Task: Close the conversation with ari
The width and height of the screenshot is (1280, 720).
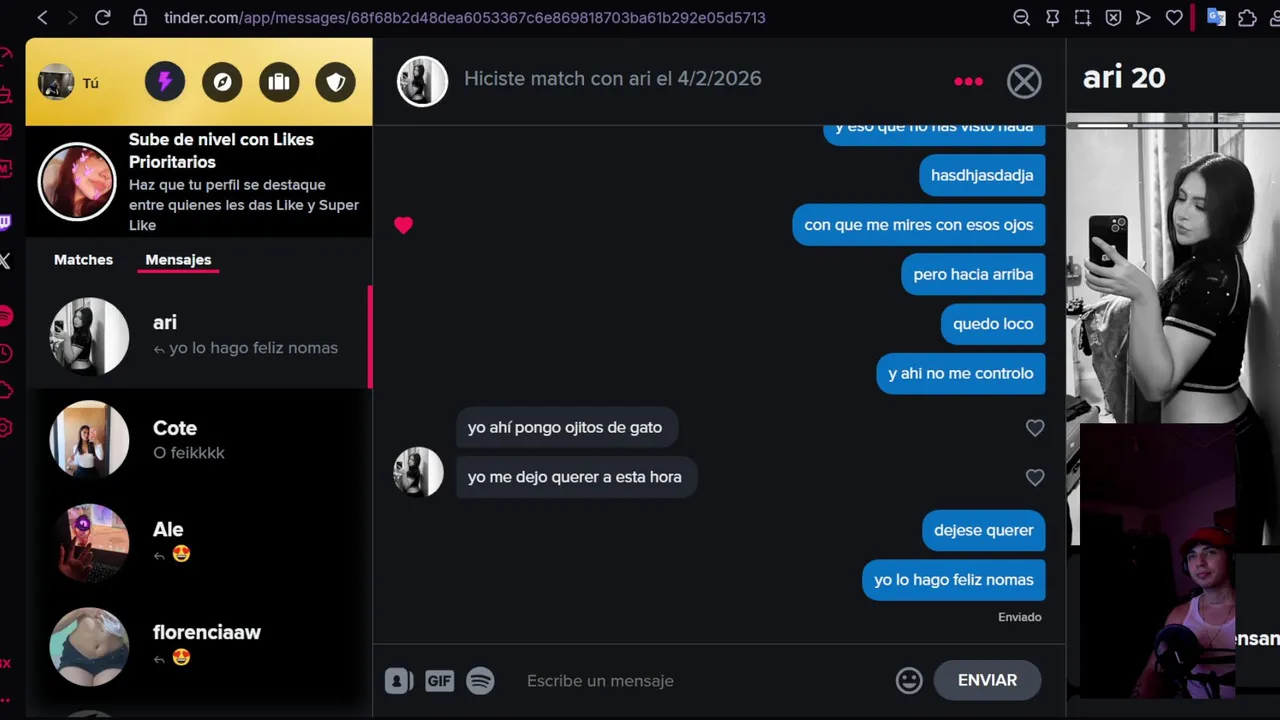Action: (1024, 81)
